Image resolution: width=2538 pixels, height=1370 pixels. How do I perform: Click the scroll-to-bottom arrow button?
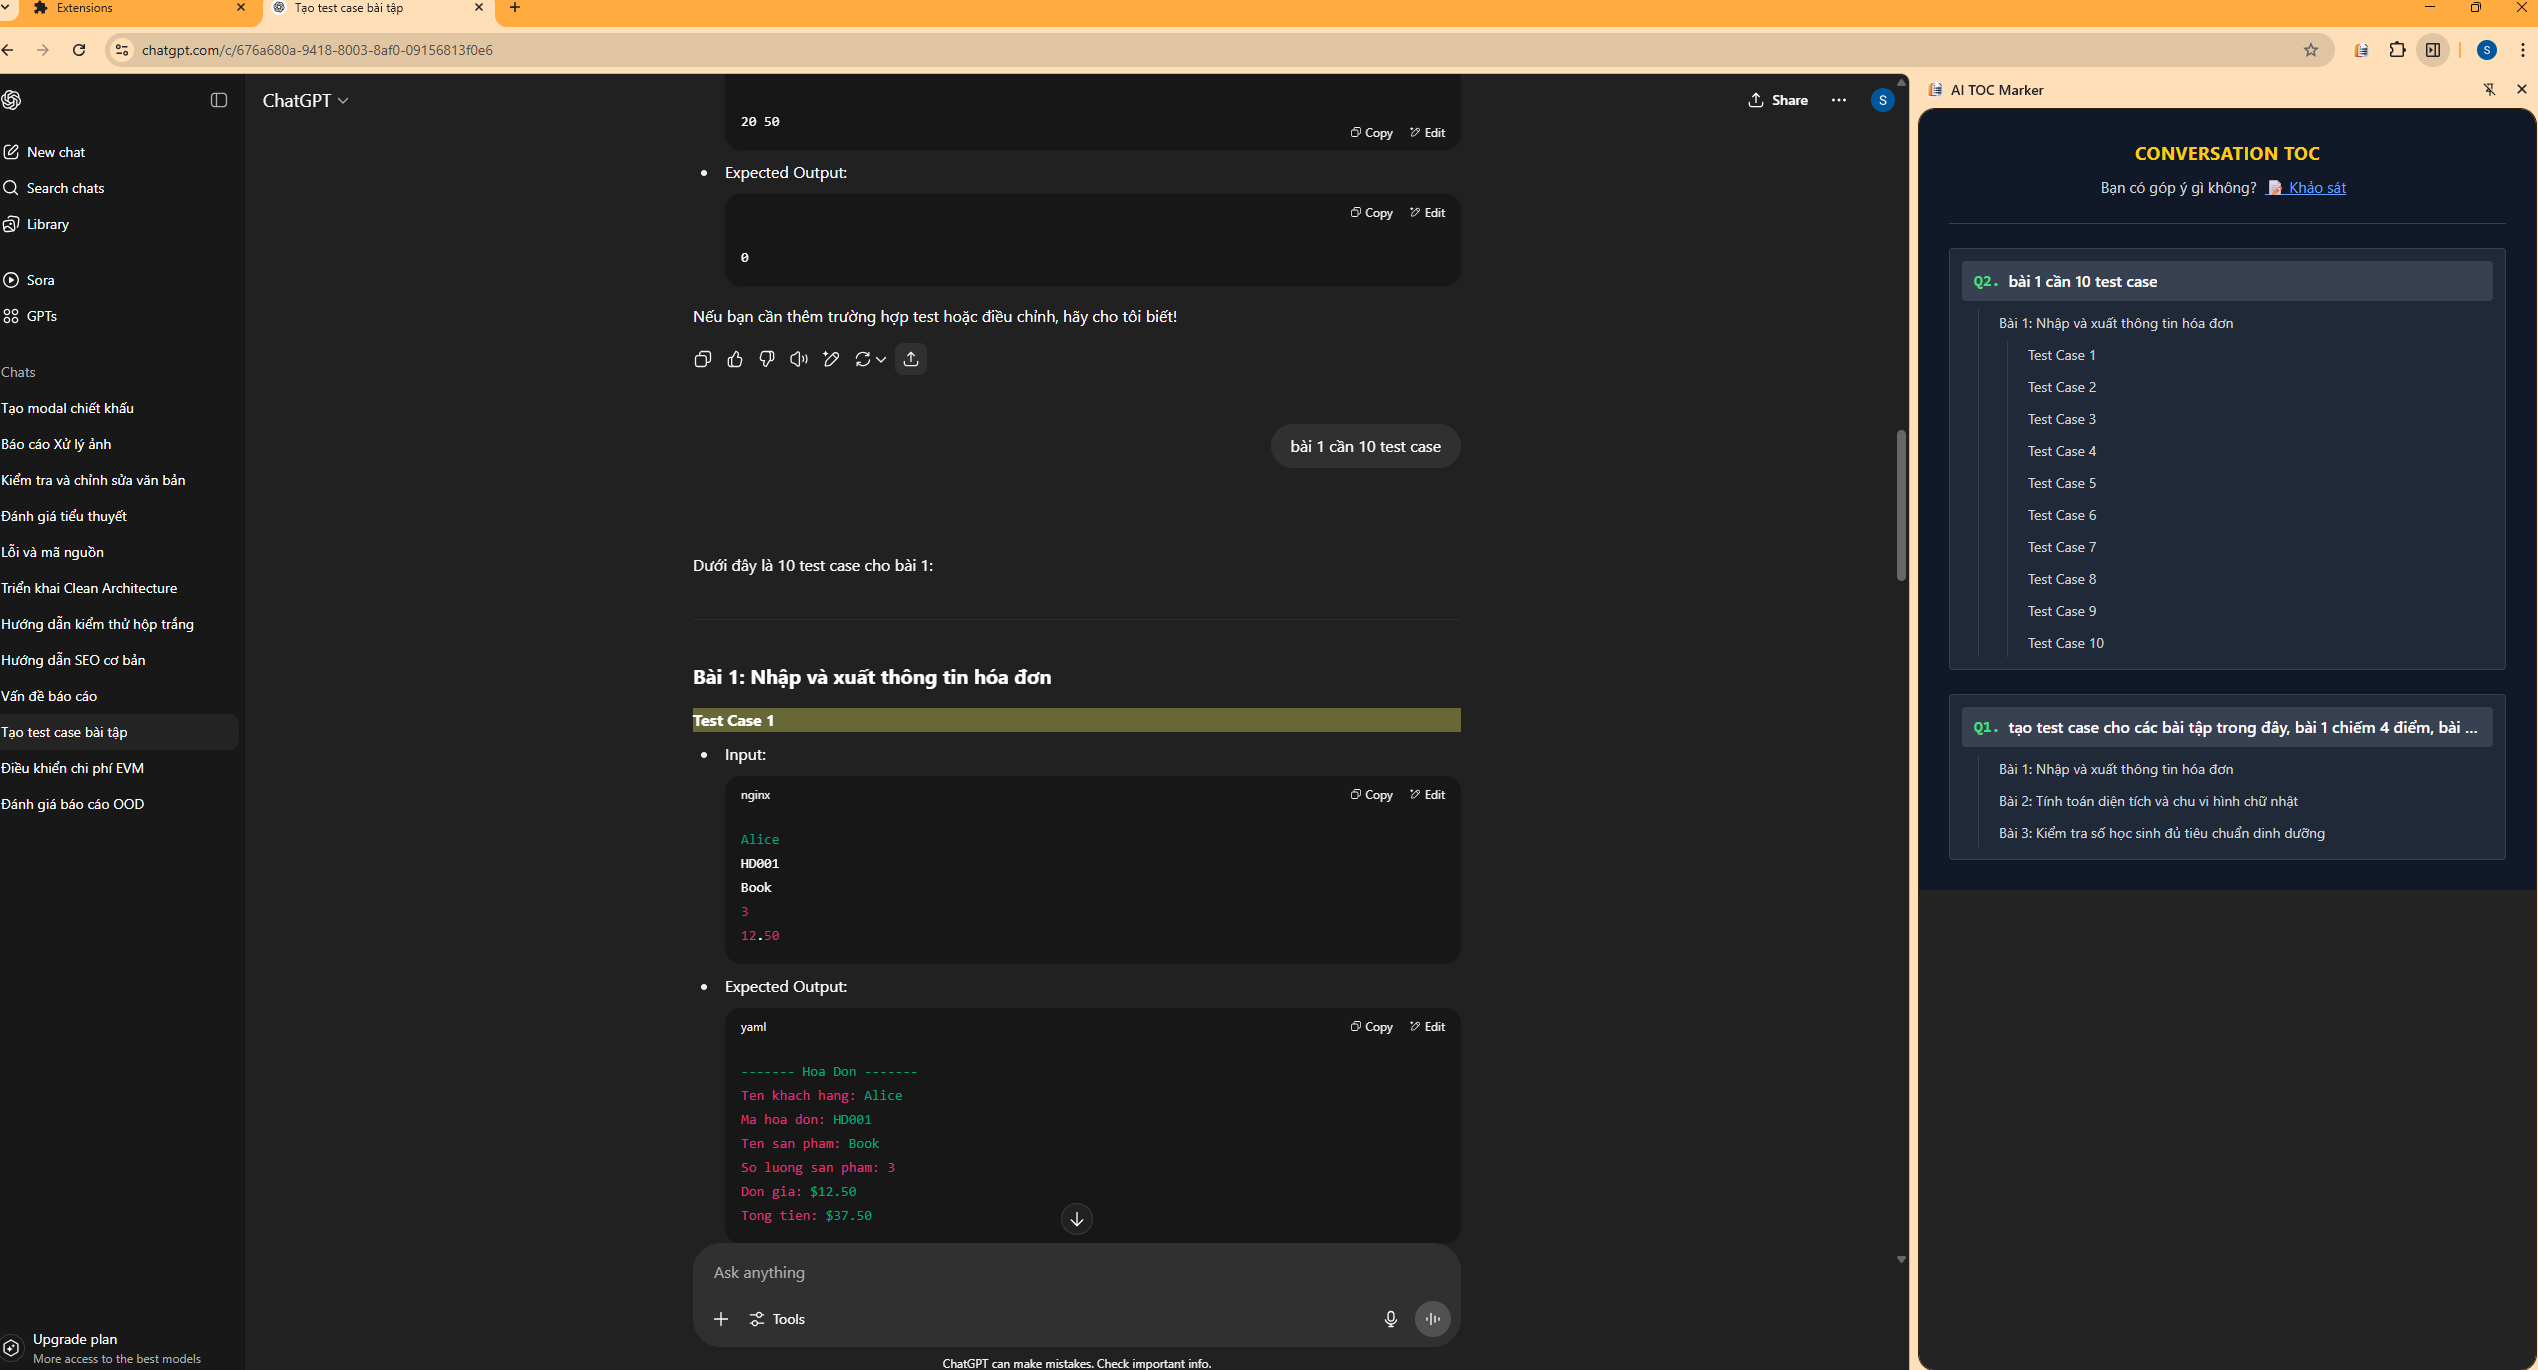[x=1076, y=1219]
